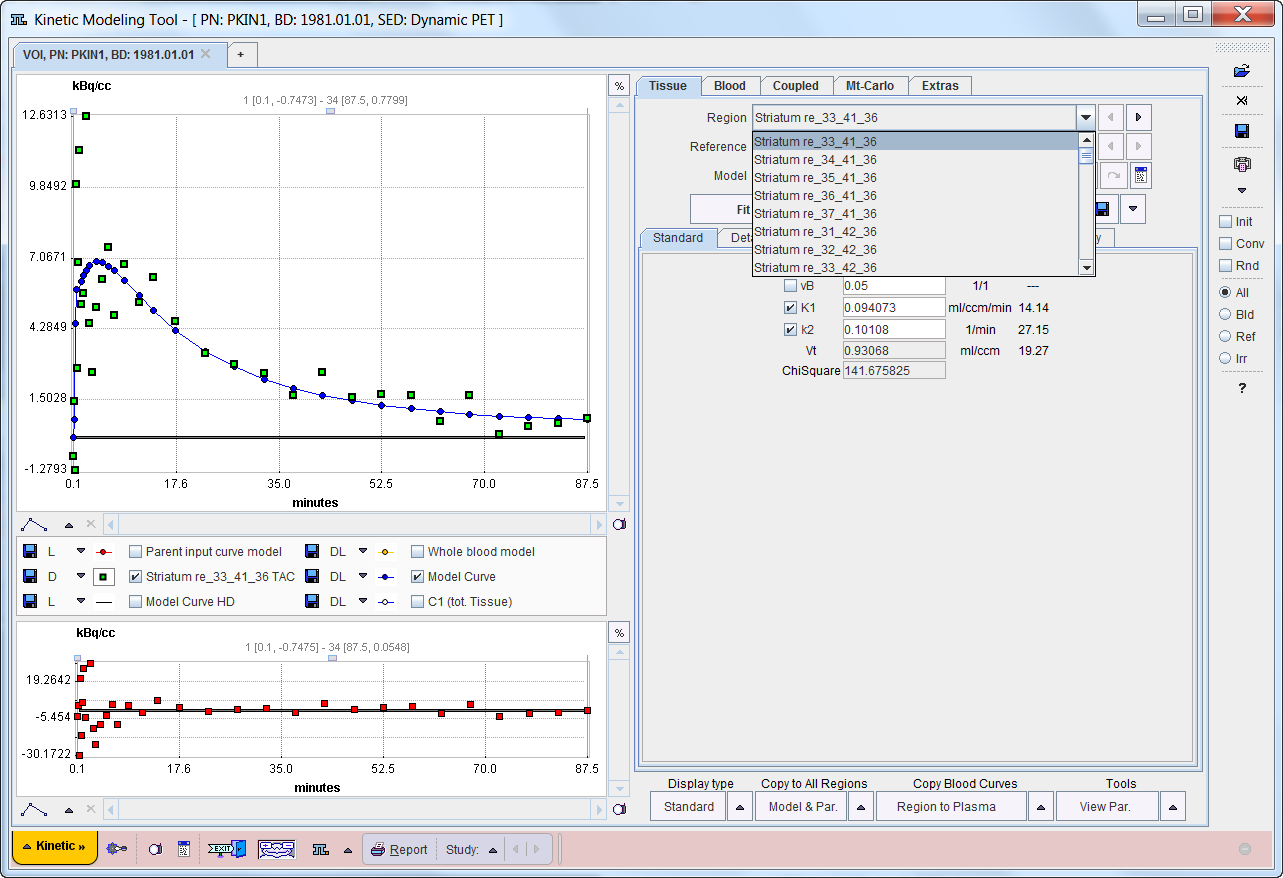
Task: Save Model Curve HD with floppy icon
Action: pos(31,601)
